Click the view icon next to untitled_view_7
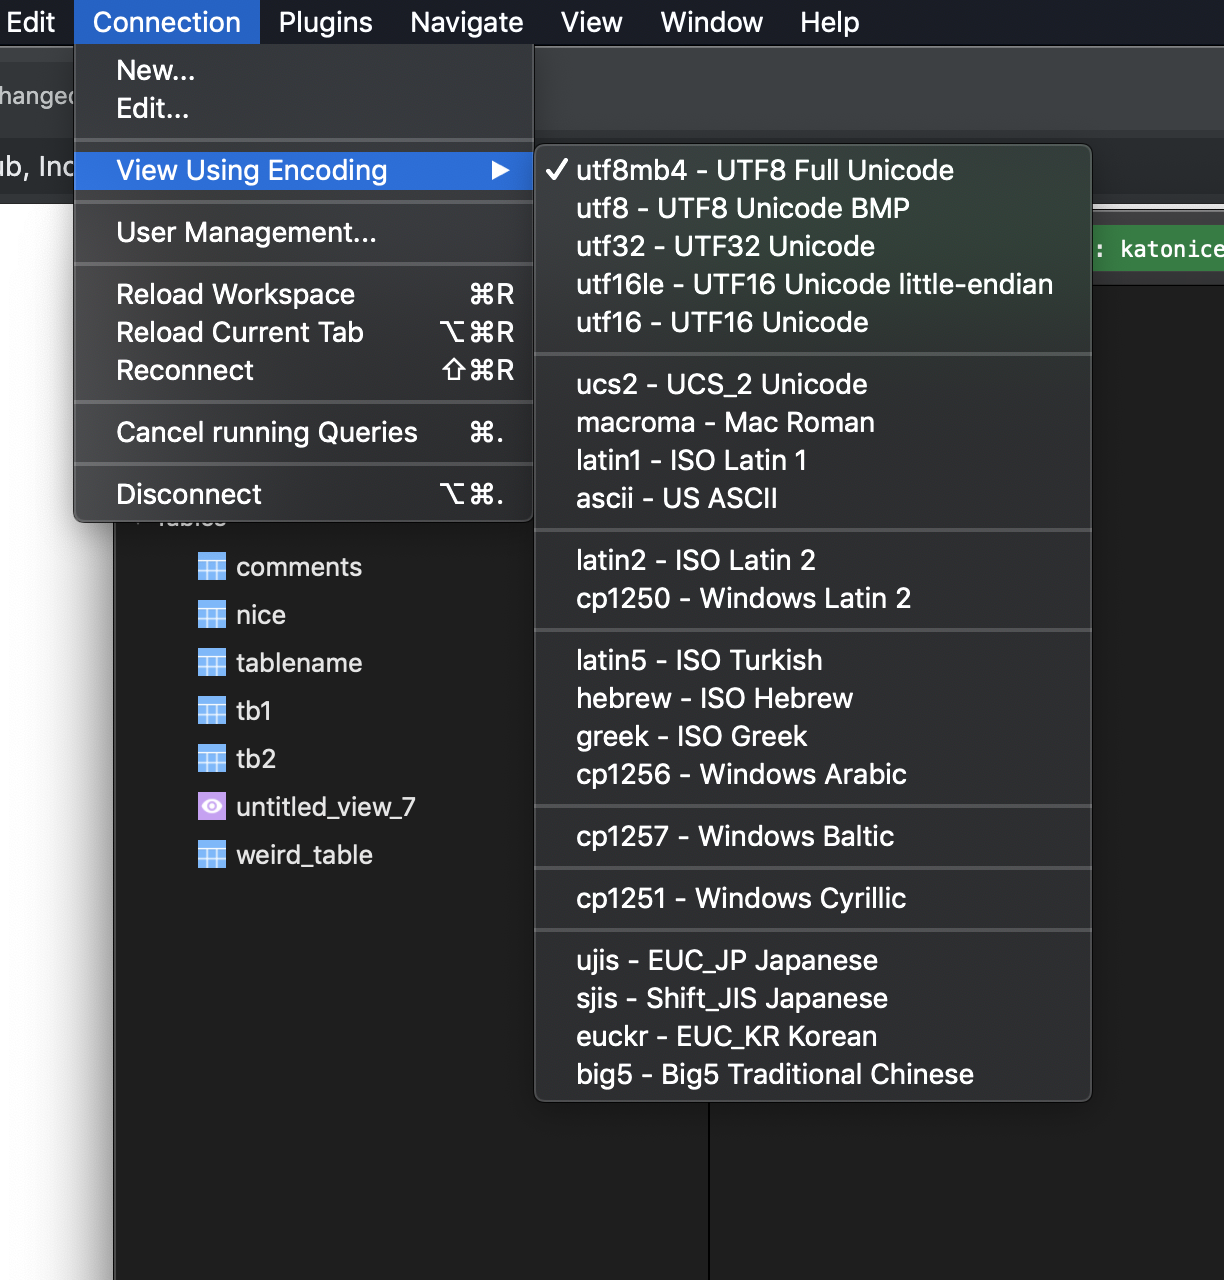The image size is (1224, 1280). (211, 806)
